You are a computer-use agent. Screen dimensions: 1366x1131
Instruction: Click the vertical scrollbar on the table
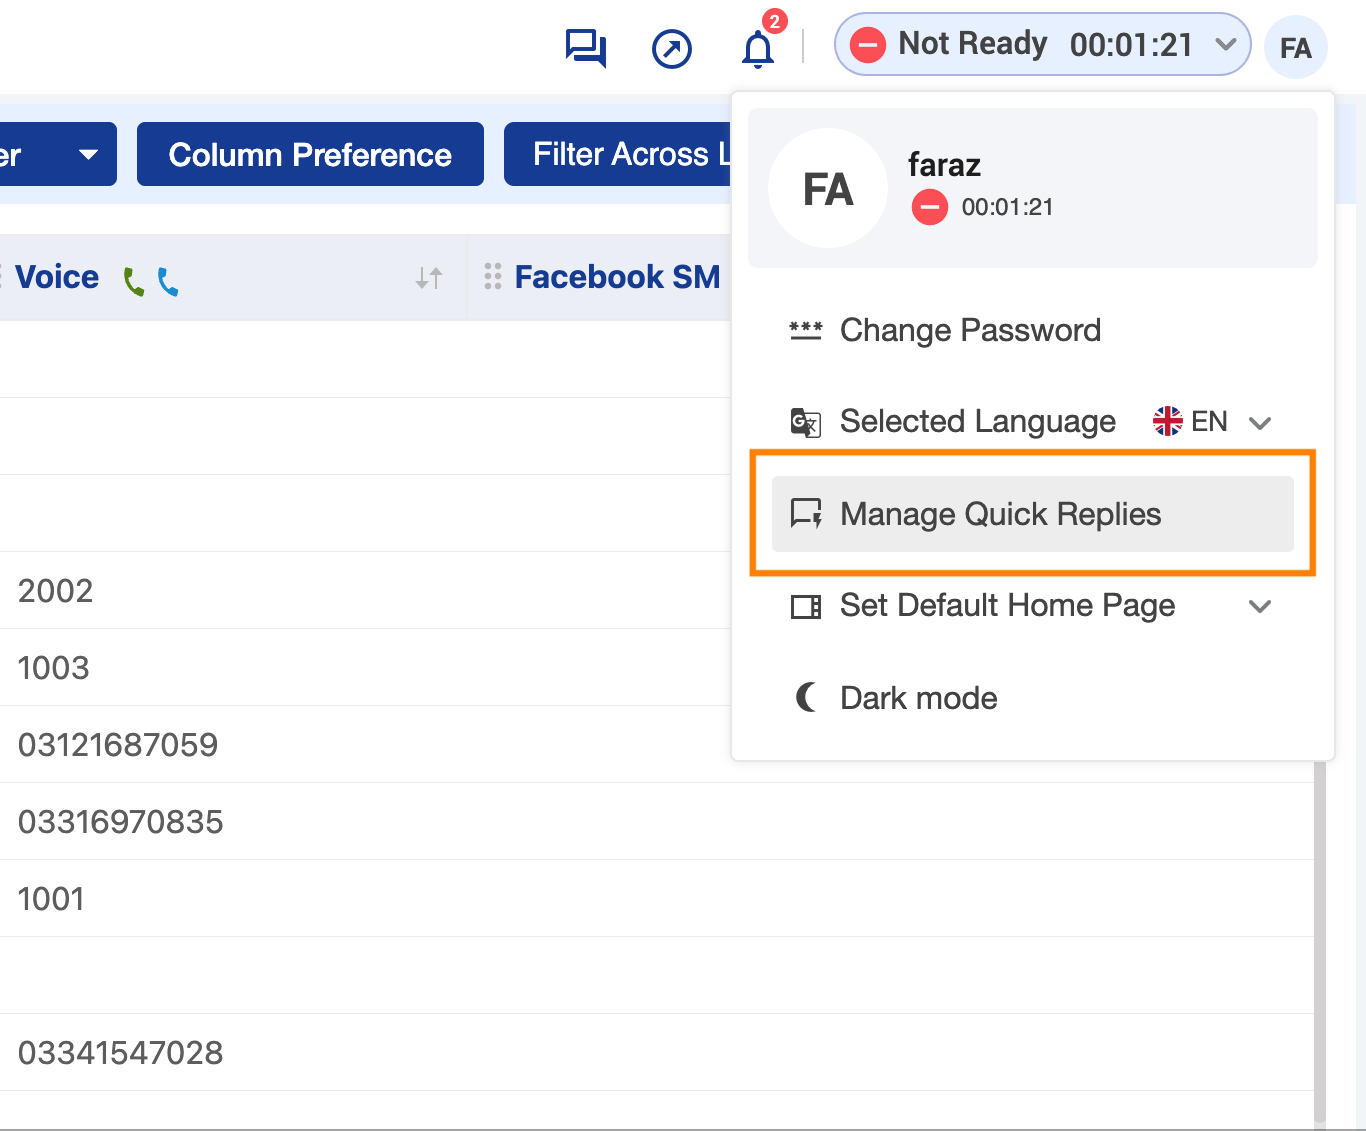1320,940
